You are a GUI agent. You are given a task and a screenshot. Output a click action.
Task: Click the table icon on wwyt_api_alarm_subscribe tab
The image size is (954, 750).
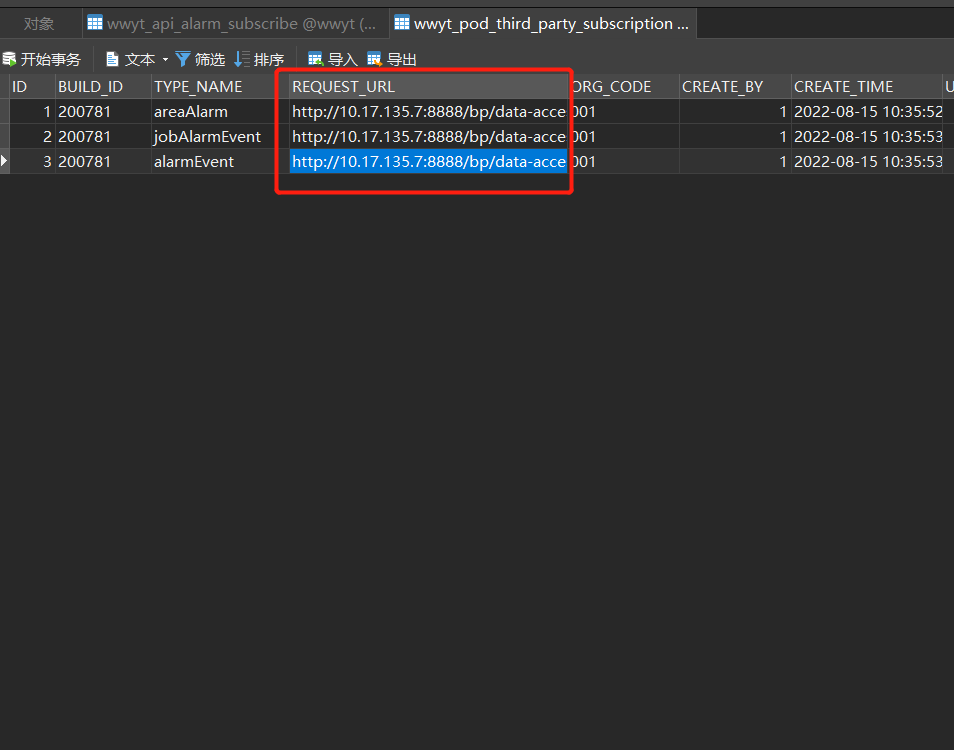[95, 23]
